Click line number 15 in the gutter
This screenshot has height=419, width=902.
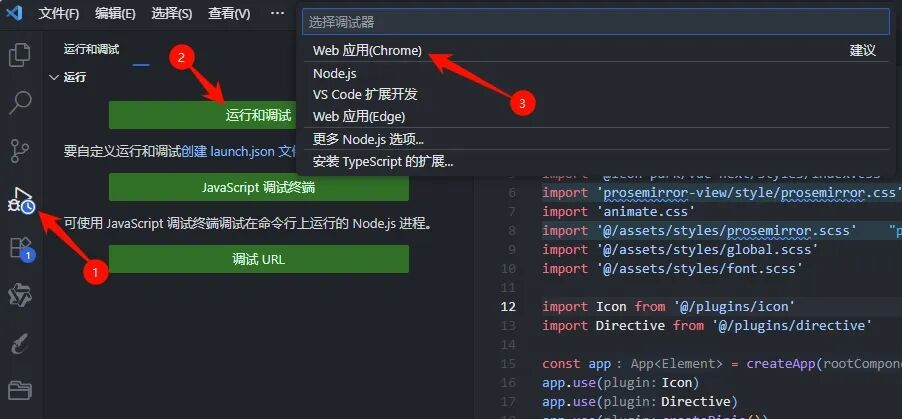click(x=508, y=364)
